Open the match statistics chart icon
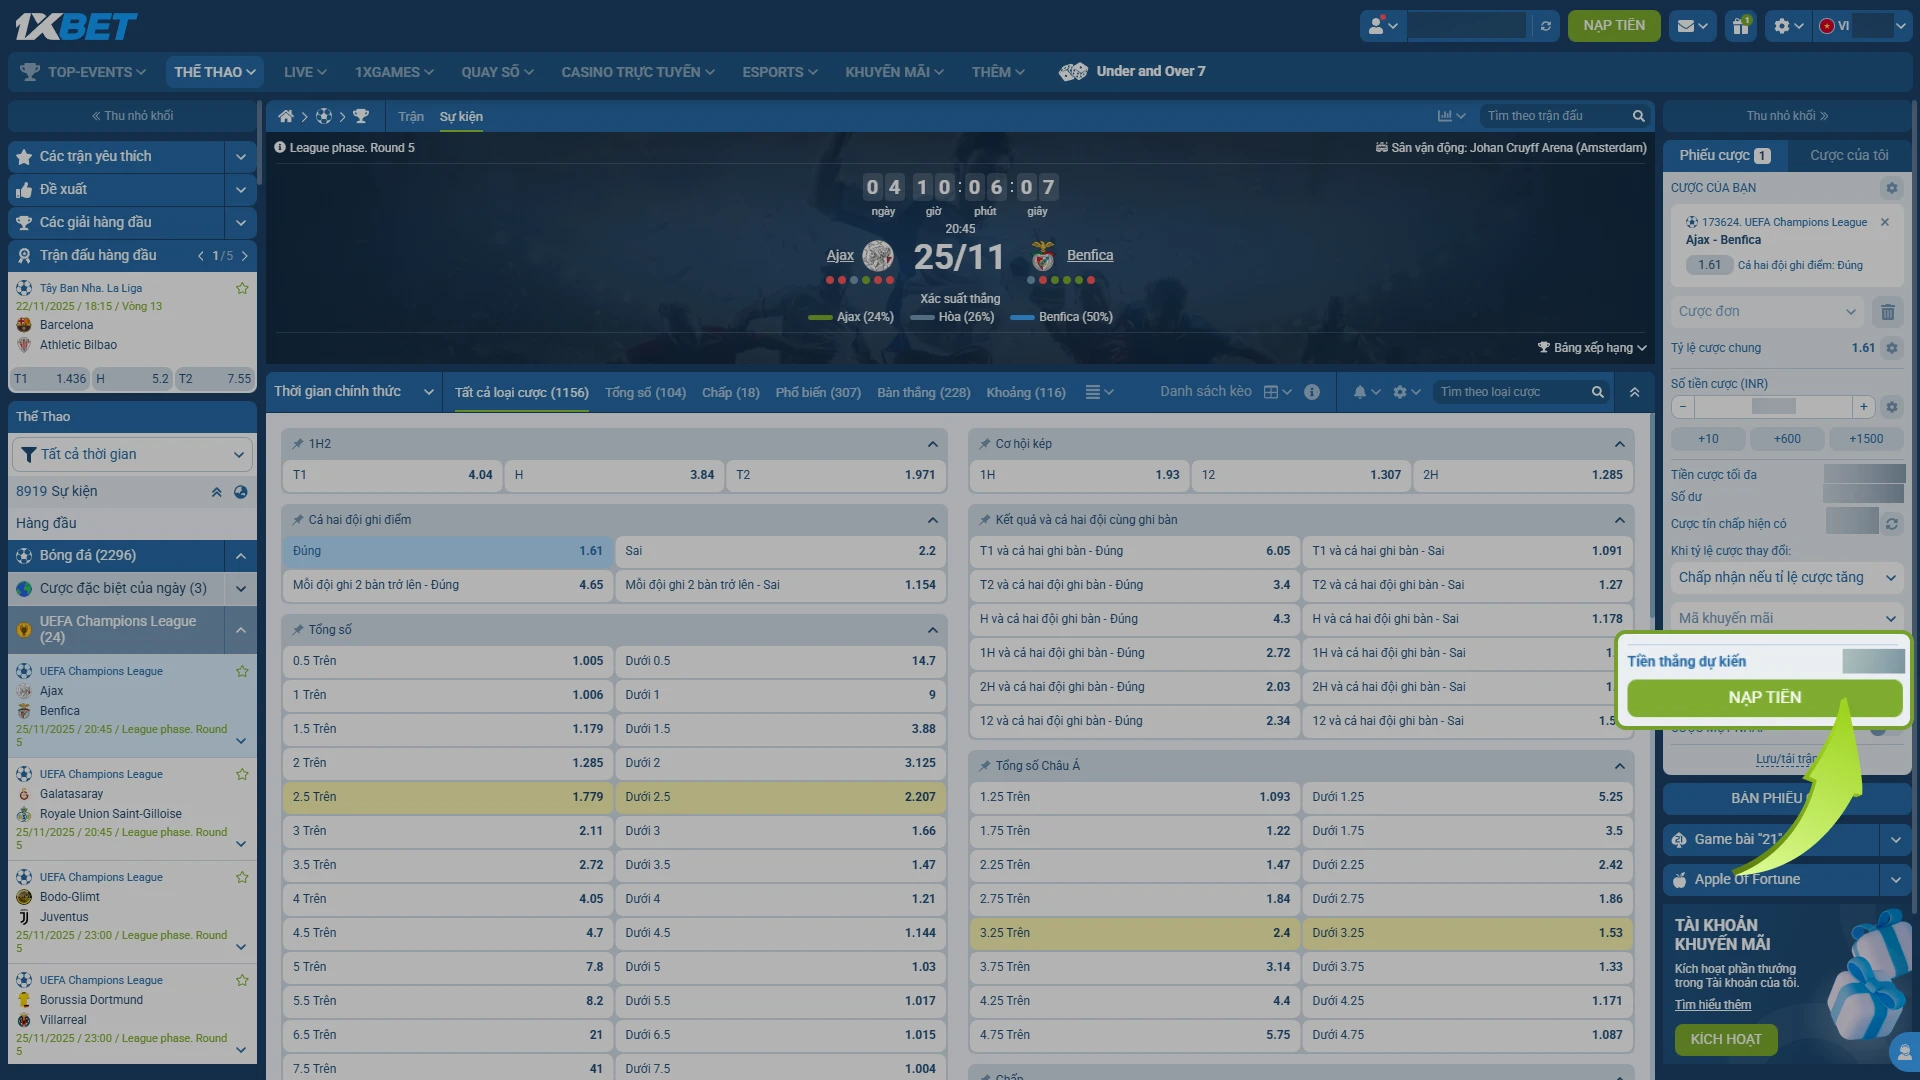Viewport: 1920px width, 1080px height. click(x=1451, y=116)
